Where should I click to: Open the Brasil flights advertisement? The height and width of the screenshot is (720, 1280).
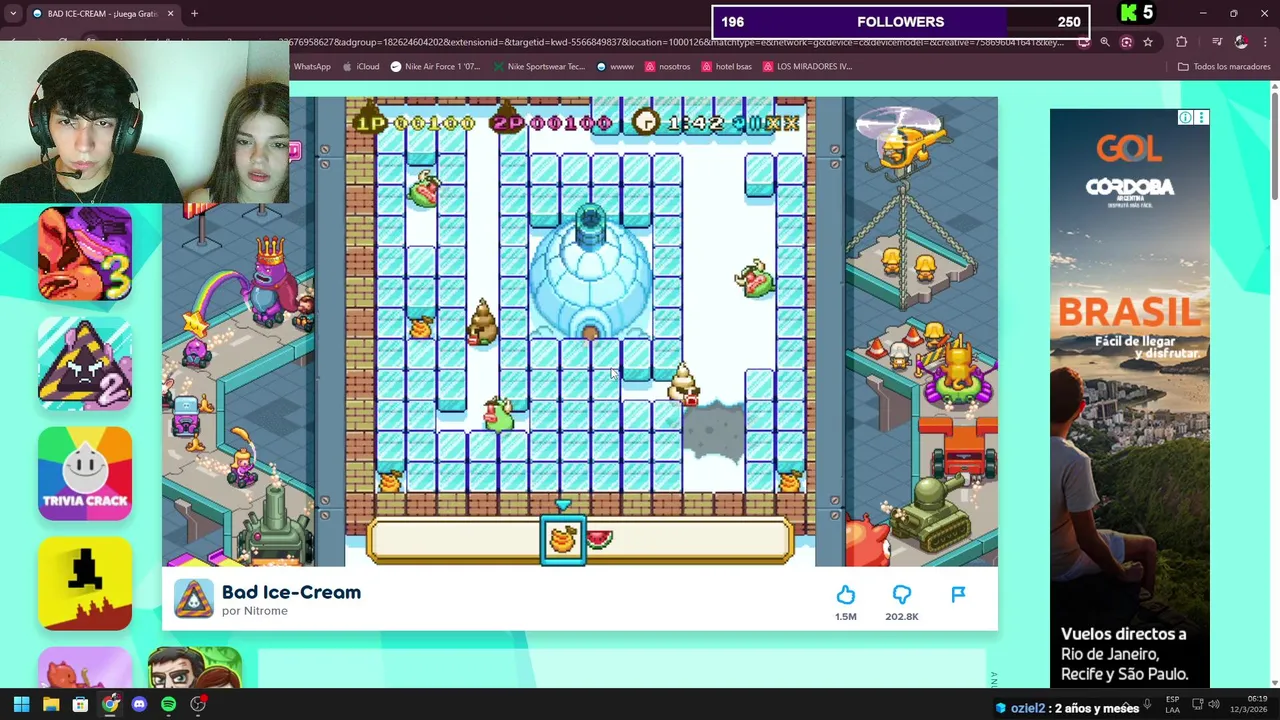click(x=1129, y=400)
